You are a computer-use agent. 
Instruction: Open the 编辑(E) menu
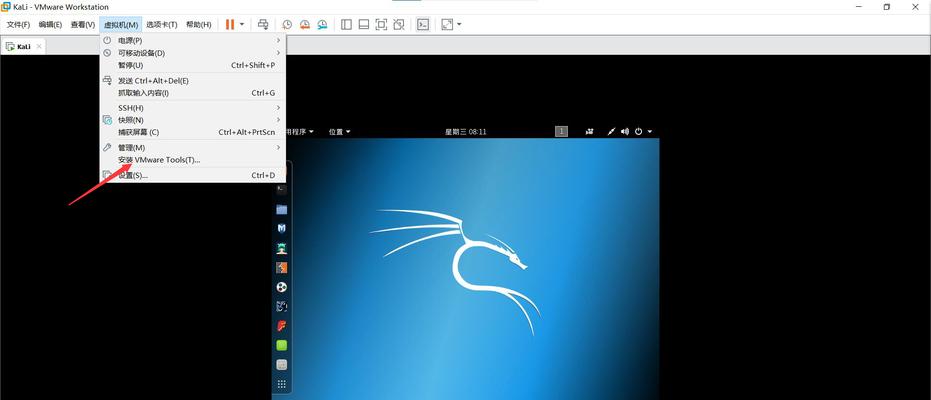50,24
